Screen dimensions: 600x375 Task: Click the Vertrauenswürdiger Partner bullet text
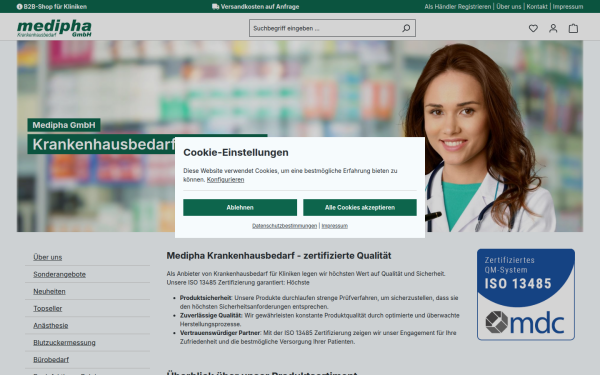click(x=318, y=337)
